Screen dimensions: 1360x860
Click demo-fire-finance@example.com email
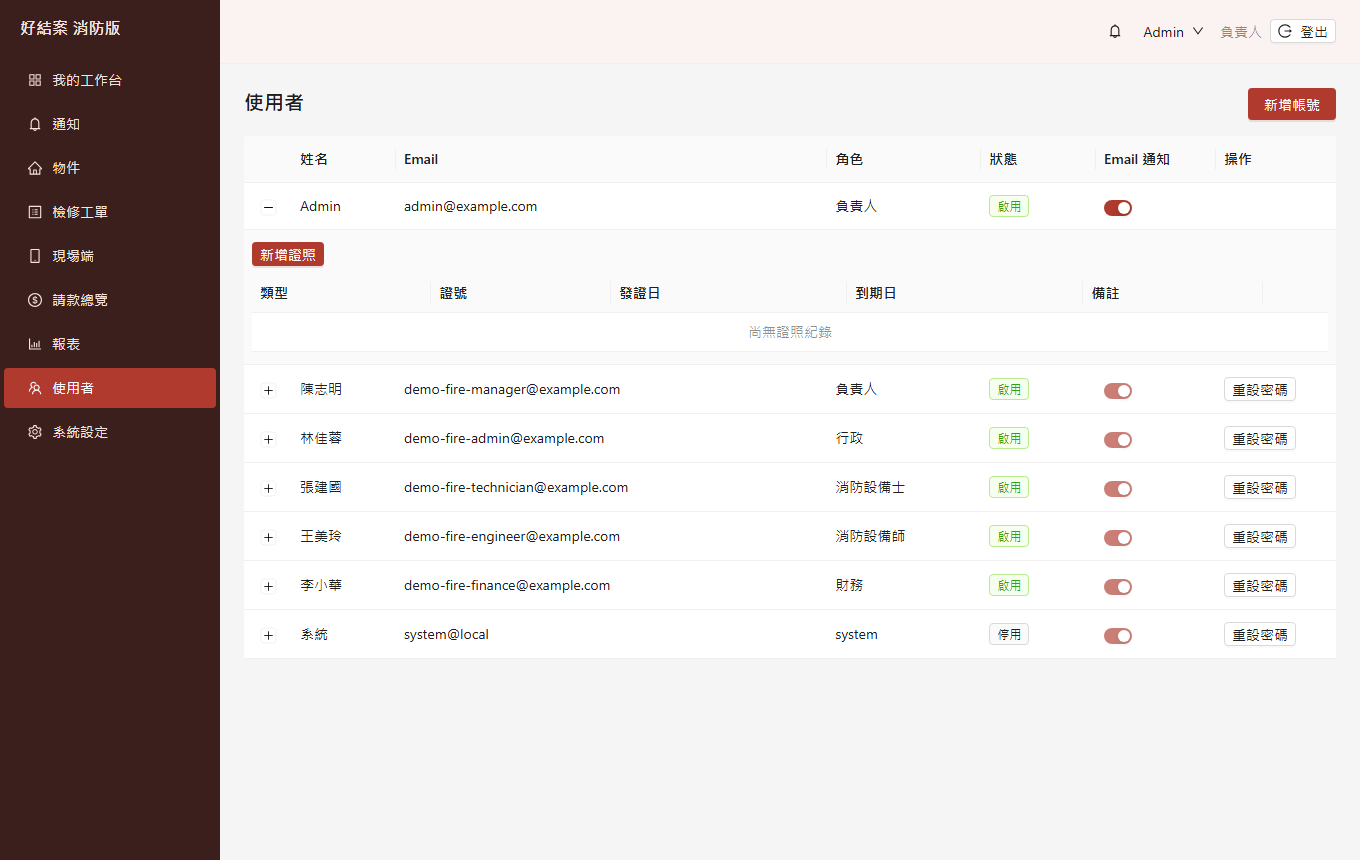[x=507, y=585]
